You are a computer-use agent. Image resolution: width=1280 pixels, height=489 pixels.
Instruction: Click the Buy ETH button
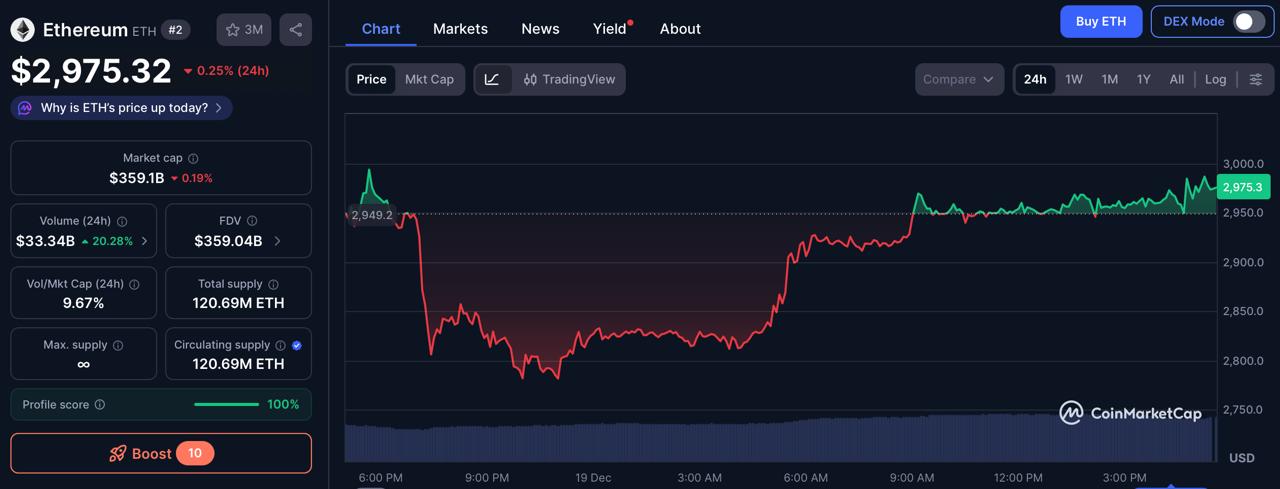point(1101,21)
